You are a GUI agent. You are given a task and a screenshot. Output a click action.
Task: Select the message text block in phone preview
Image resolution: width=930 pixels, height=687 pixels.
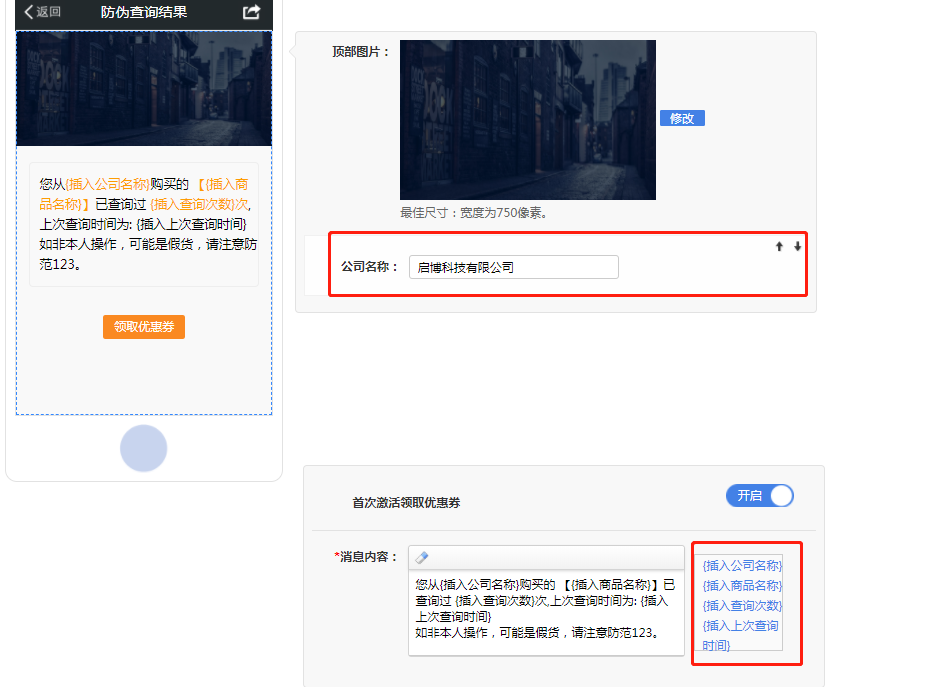pos(144,224)
